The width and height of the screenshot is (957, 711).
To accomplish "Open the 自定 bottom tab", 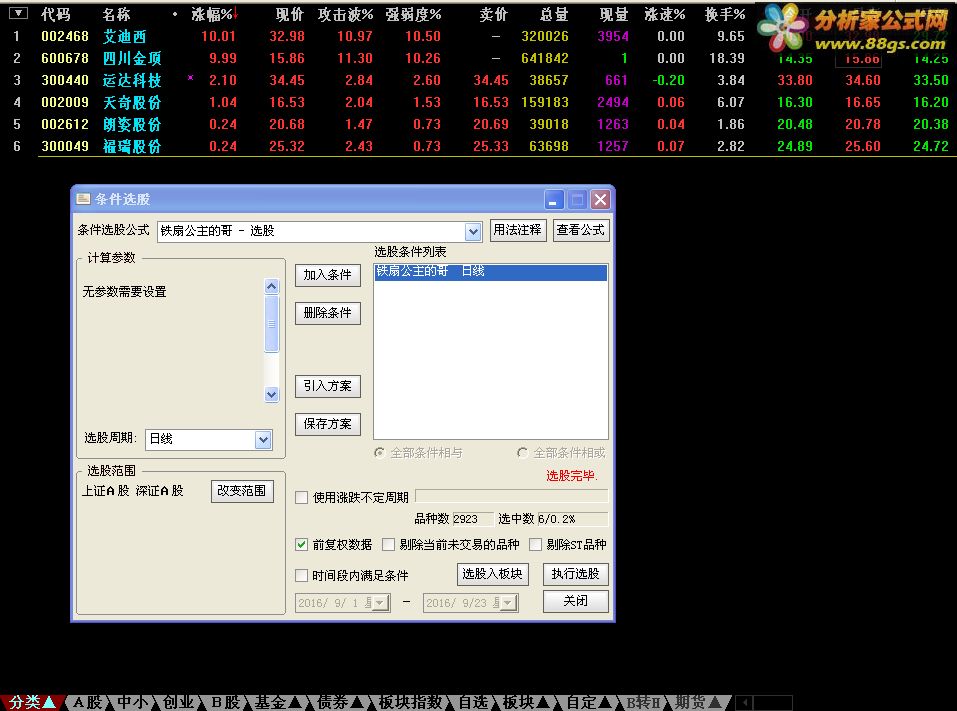I will (588, 702).
